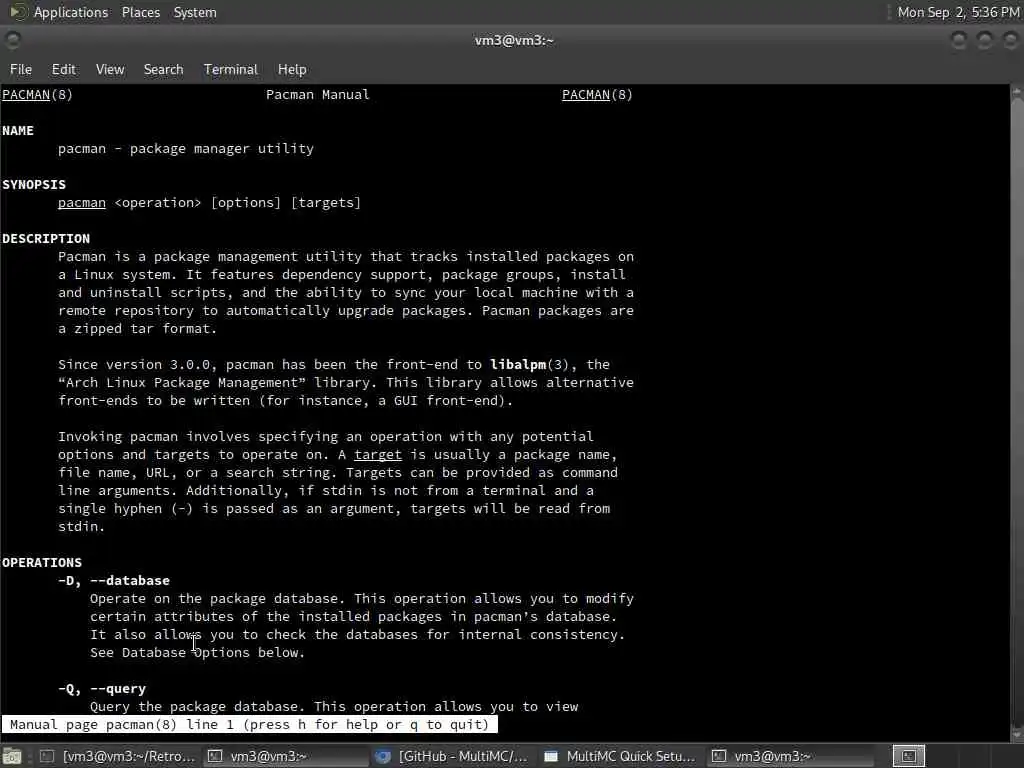
Task: Open the View menu
Action: click(110, 69)
